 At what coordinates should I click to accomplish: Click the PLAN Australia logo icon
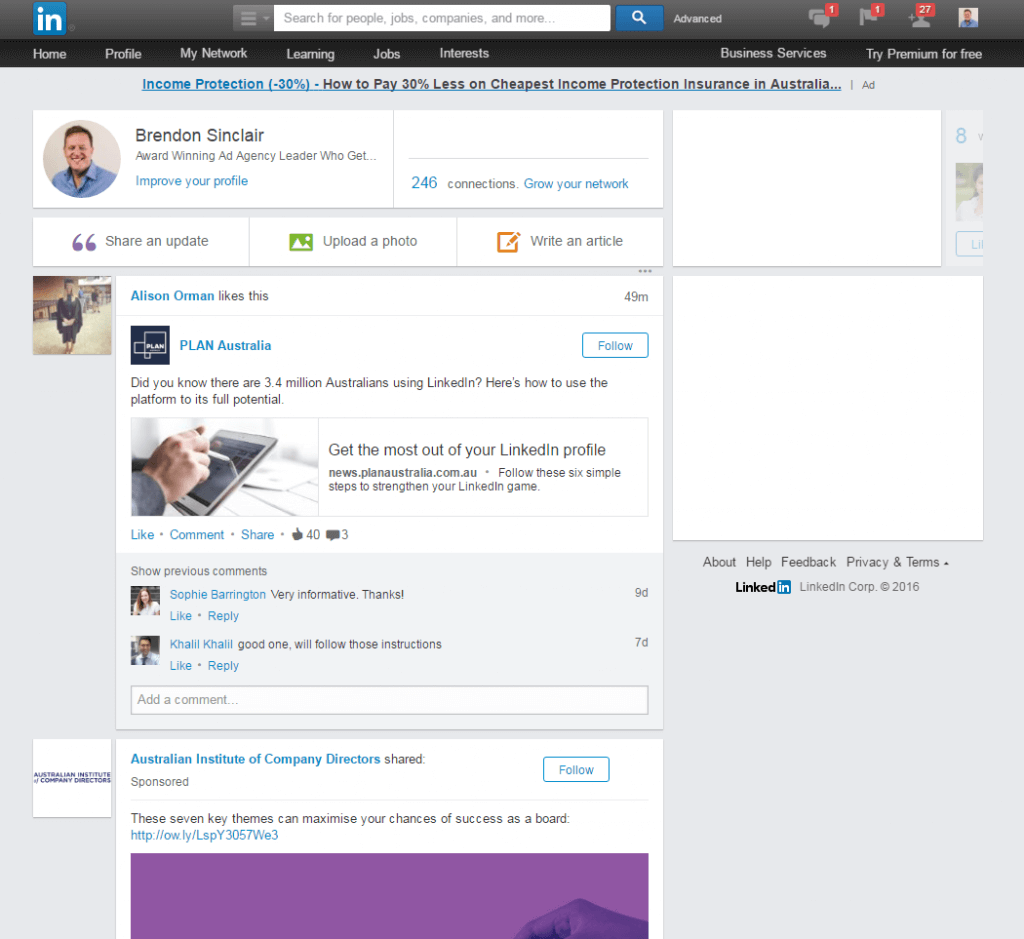tap(150, 345)
